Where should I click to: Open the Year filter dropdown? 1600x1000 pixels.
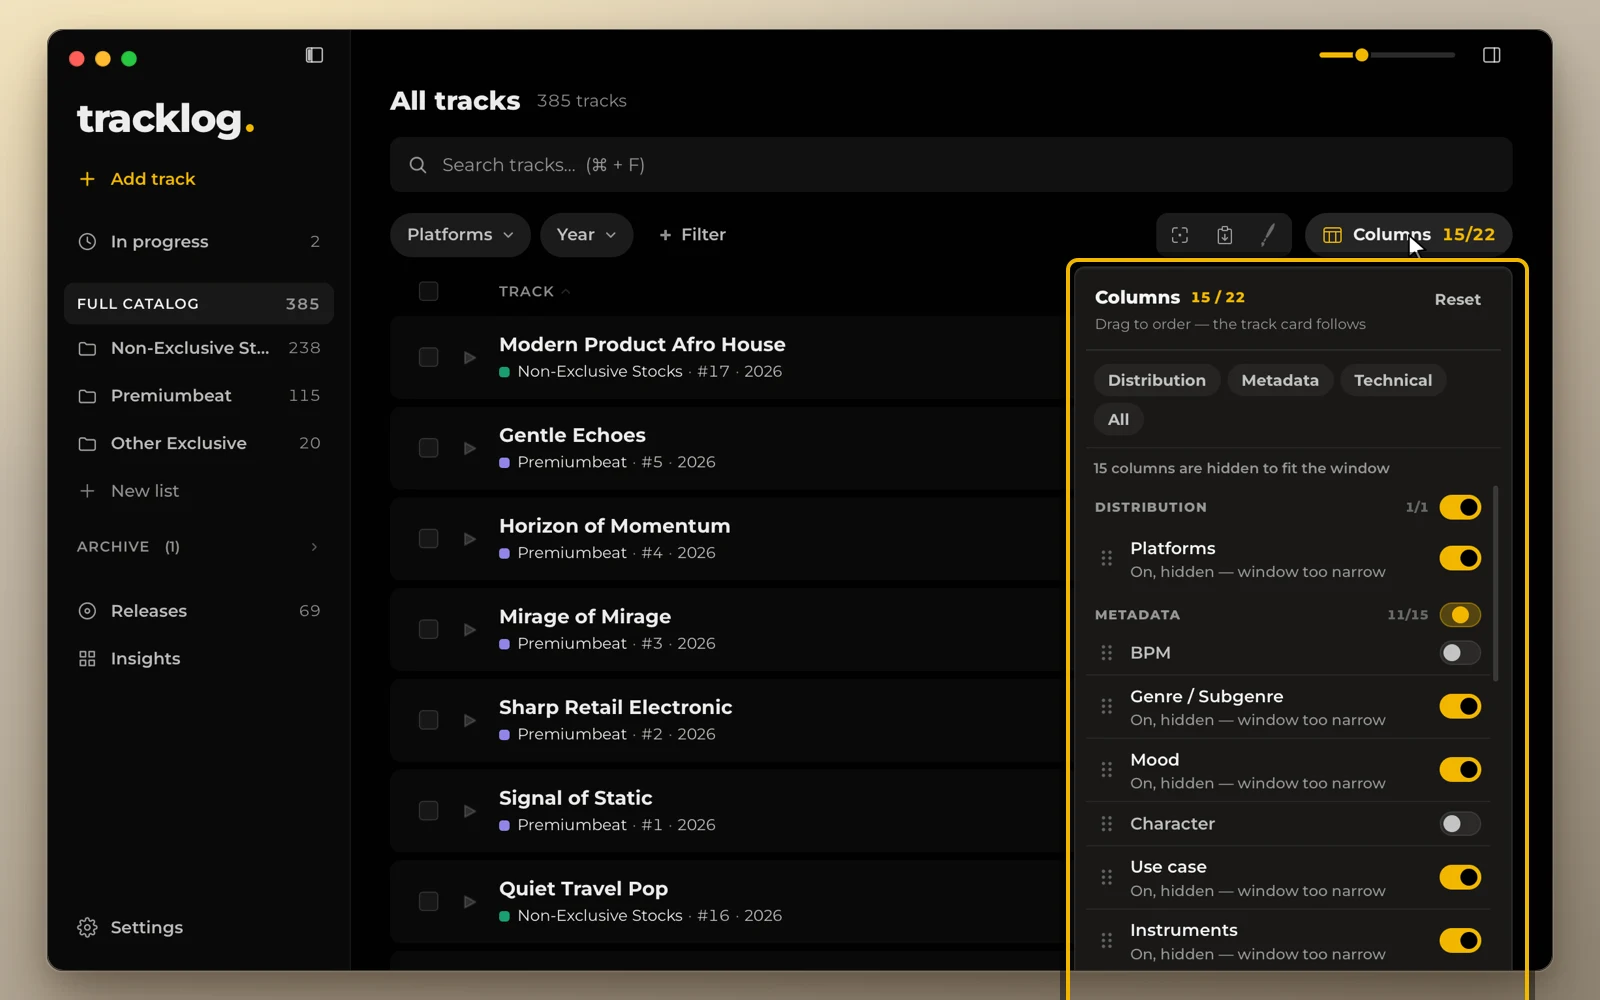587,235
